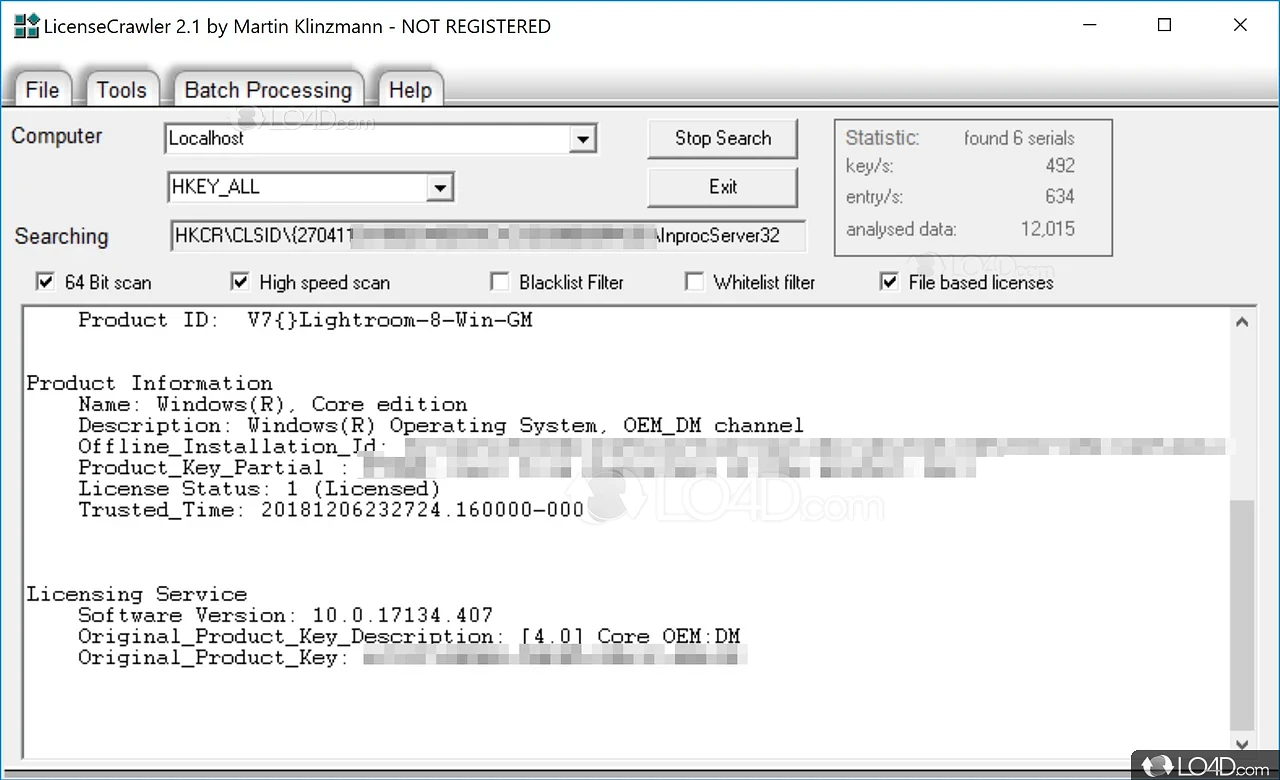This screenshot has width=1280, height=780.
Task: Expand the Computer dropdown arrow next to Localhost
Action: (x=583, y=139)
